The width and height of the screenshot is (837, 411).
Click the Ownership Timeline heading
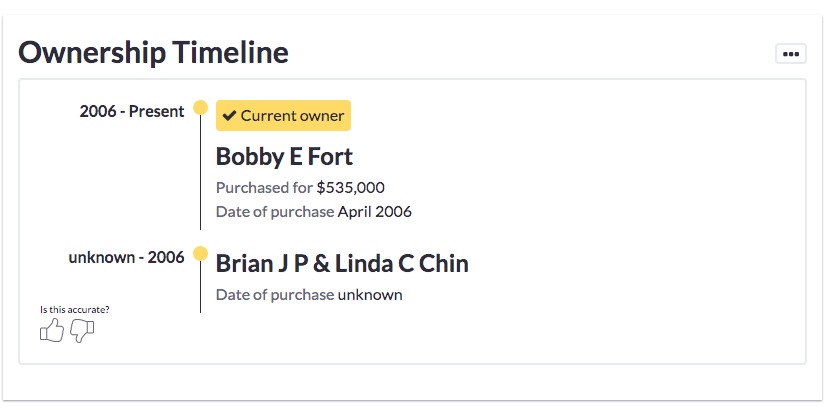[154, 53]
